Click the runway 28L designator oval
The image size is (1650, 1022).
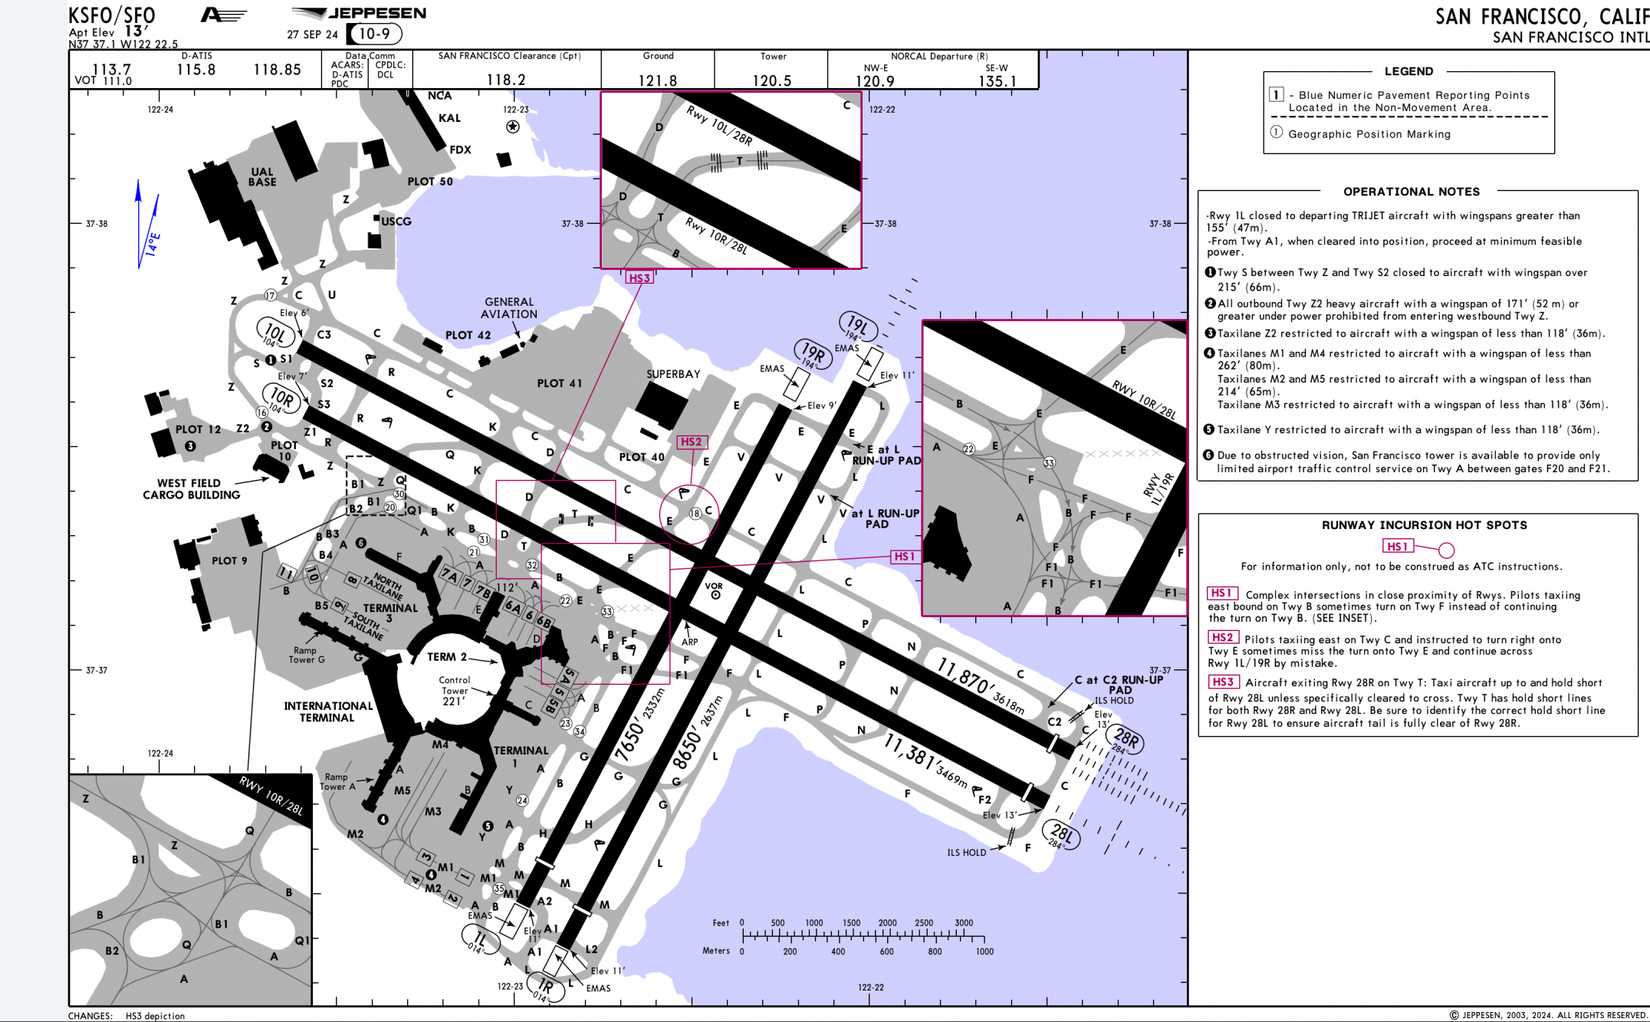coord(1061,835)
